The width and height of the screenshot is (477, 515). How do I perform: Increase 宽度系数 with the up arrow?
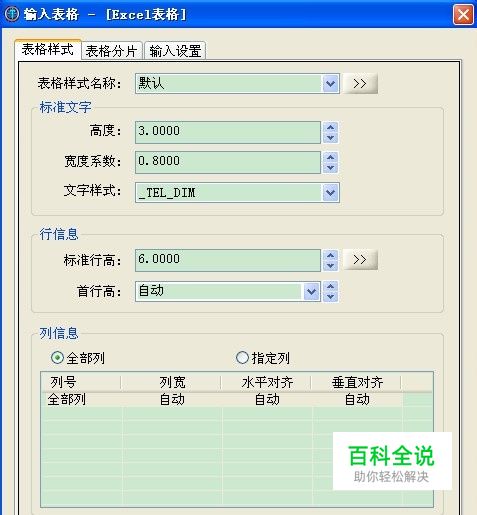tap(331, 157)
